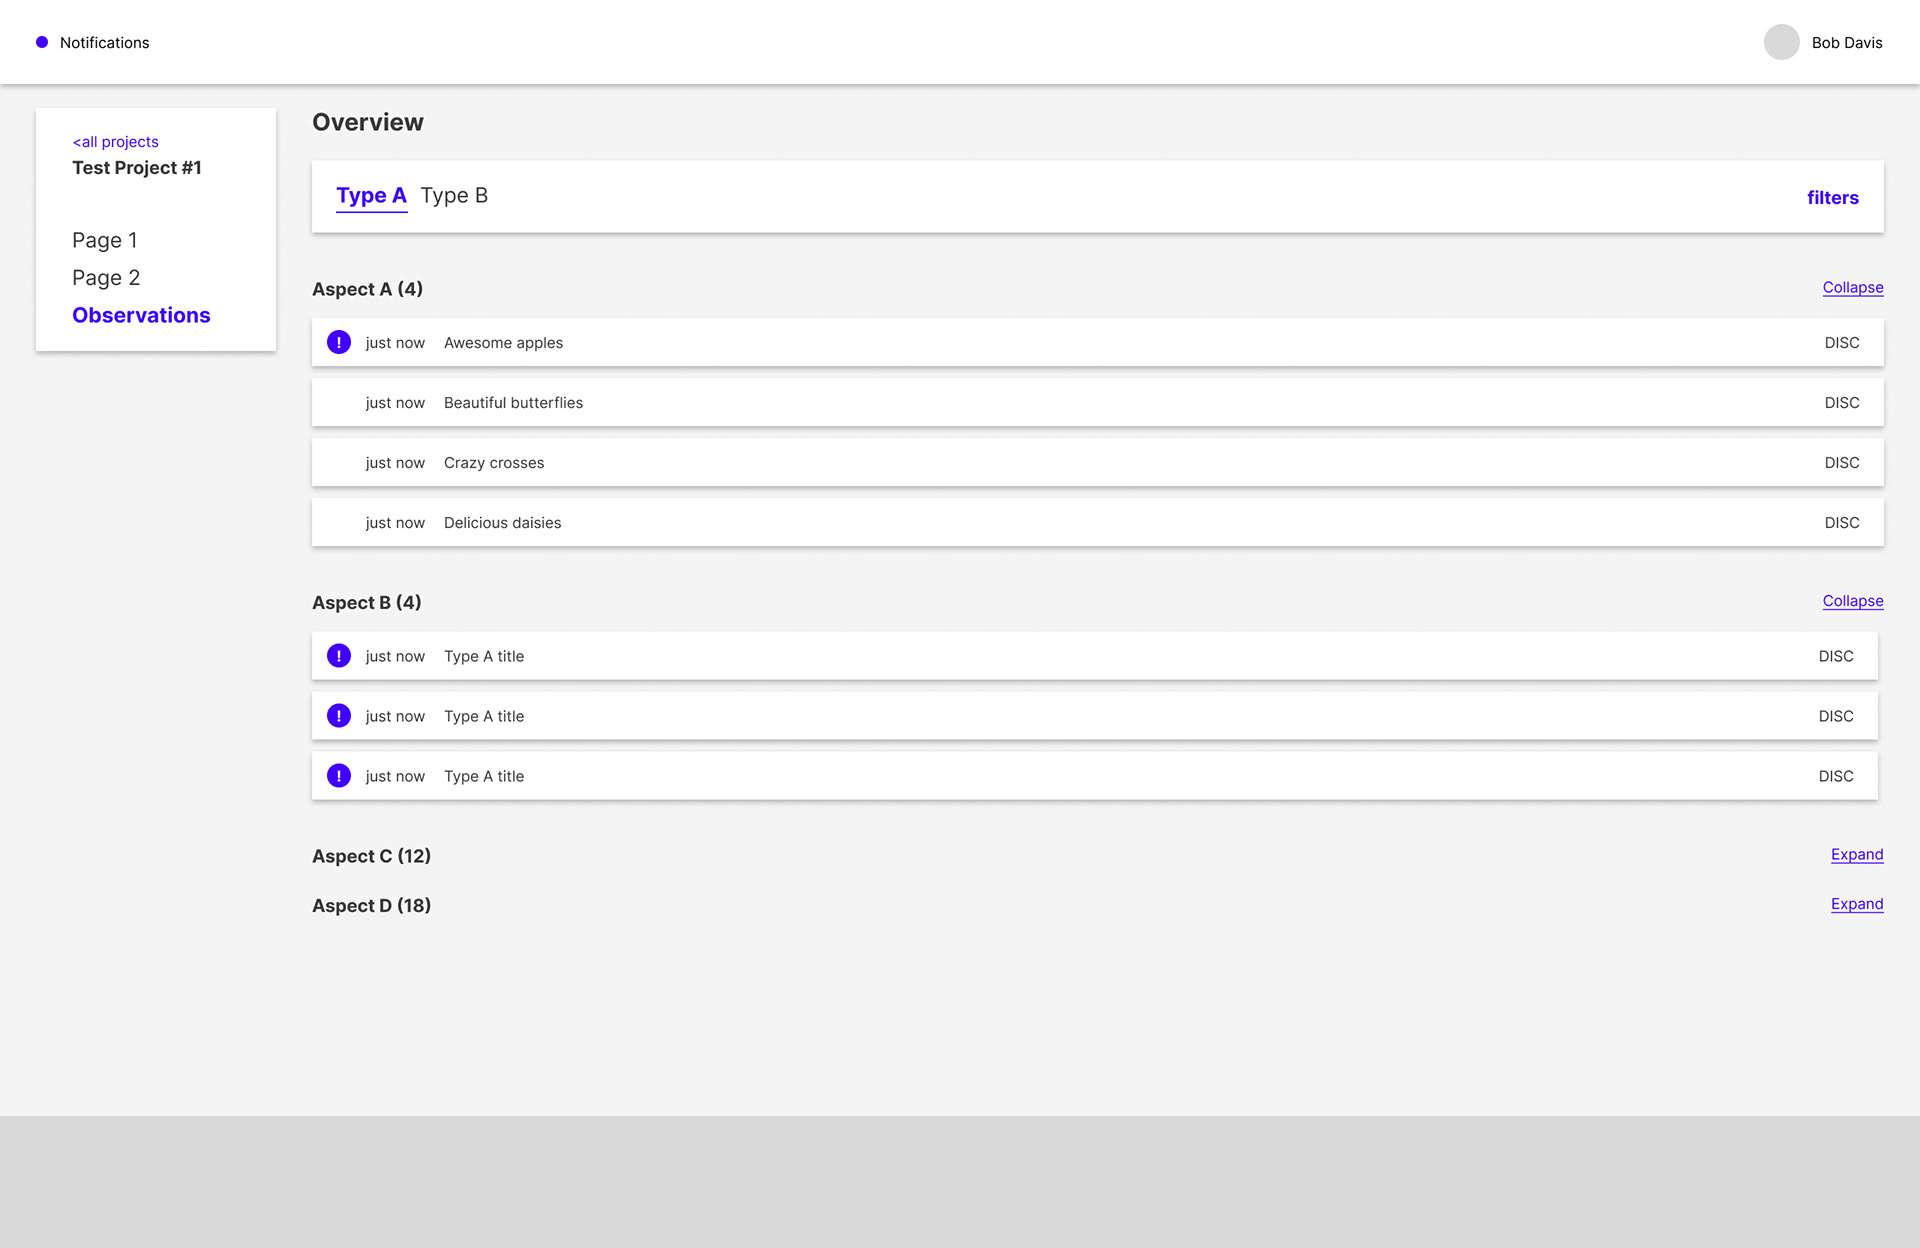
Task: Click just now timestamp on Delicious daisies row
Action: [x=395, y=523]
